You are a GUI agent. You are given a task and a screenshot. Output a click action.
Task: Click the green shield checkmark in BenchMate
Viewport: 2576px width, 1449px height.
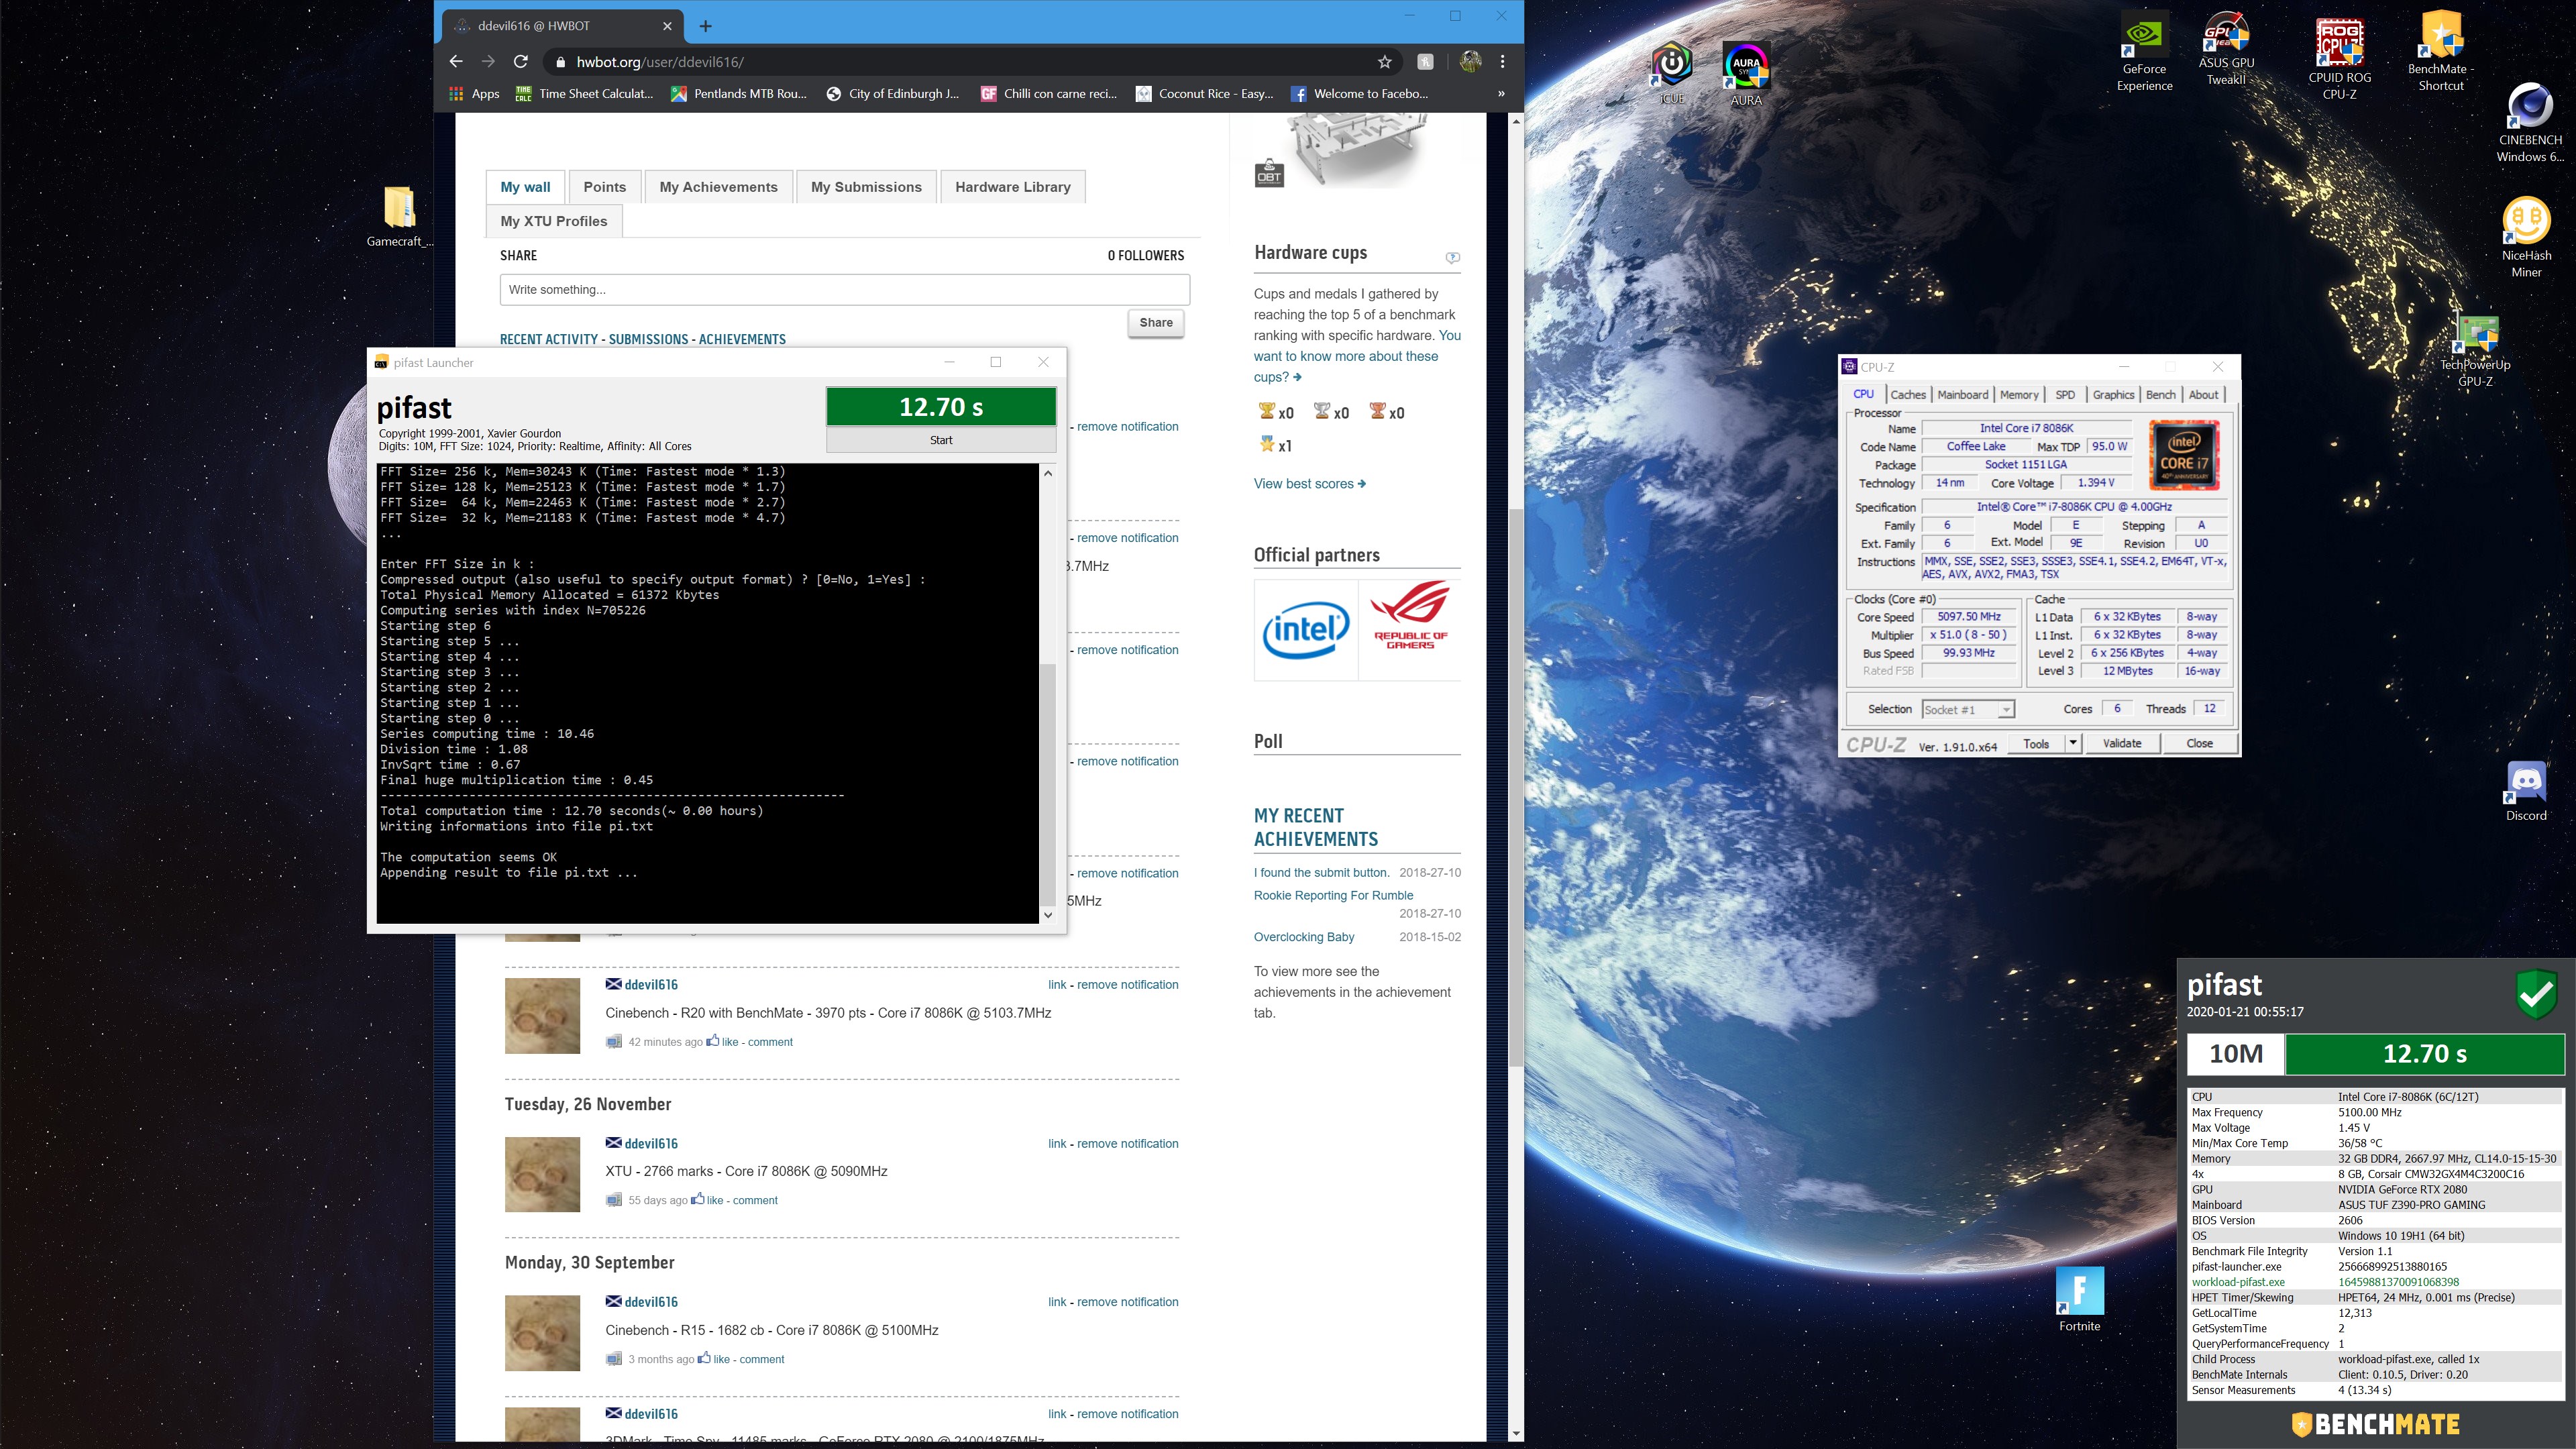pos(2536,994)
